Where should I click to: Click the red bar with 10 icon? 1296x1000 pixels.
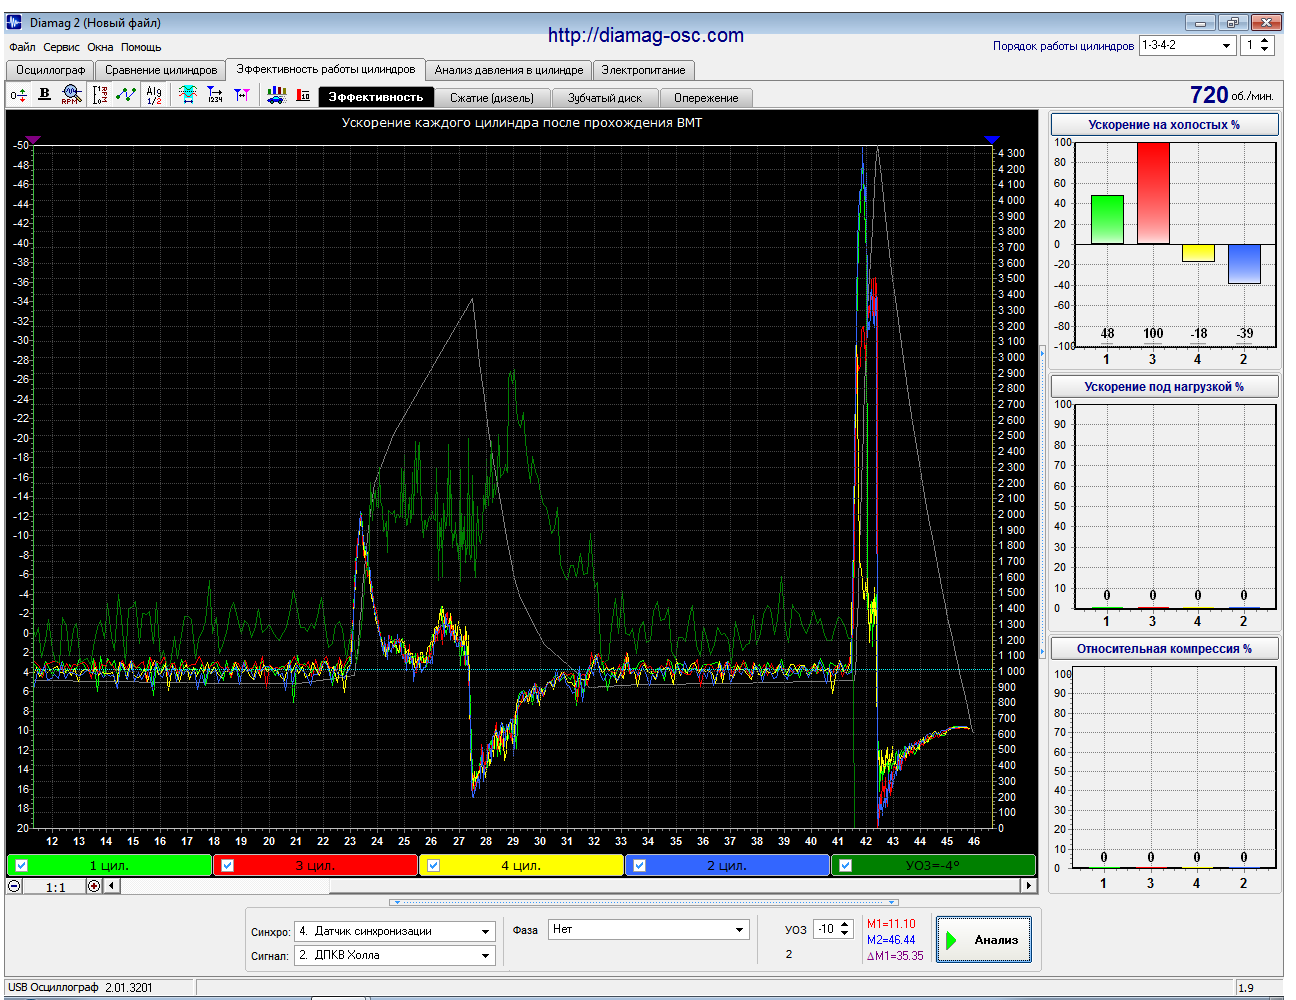point(303,95)
